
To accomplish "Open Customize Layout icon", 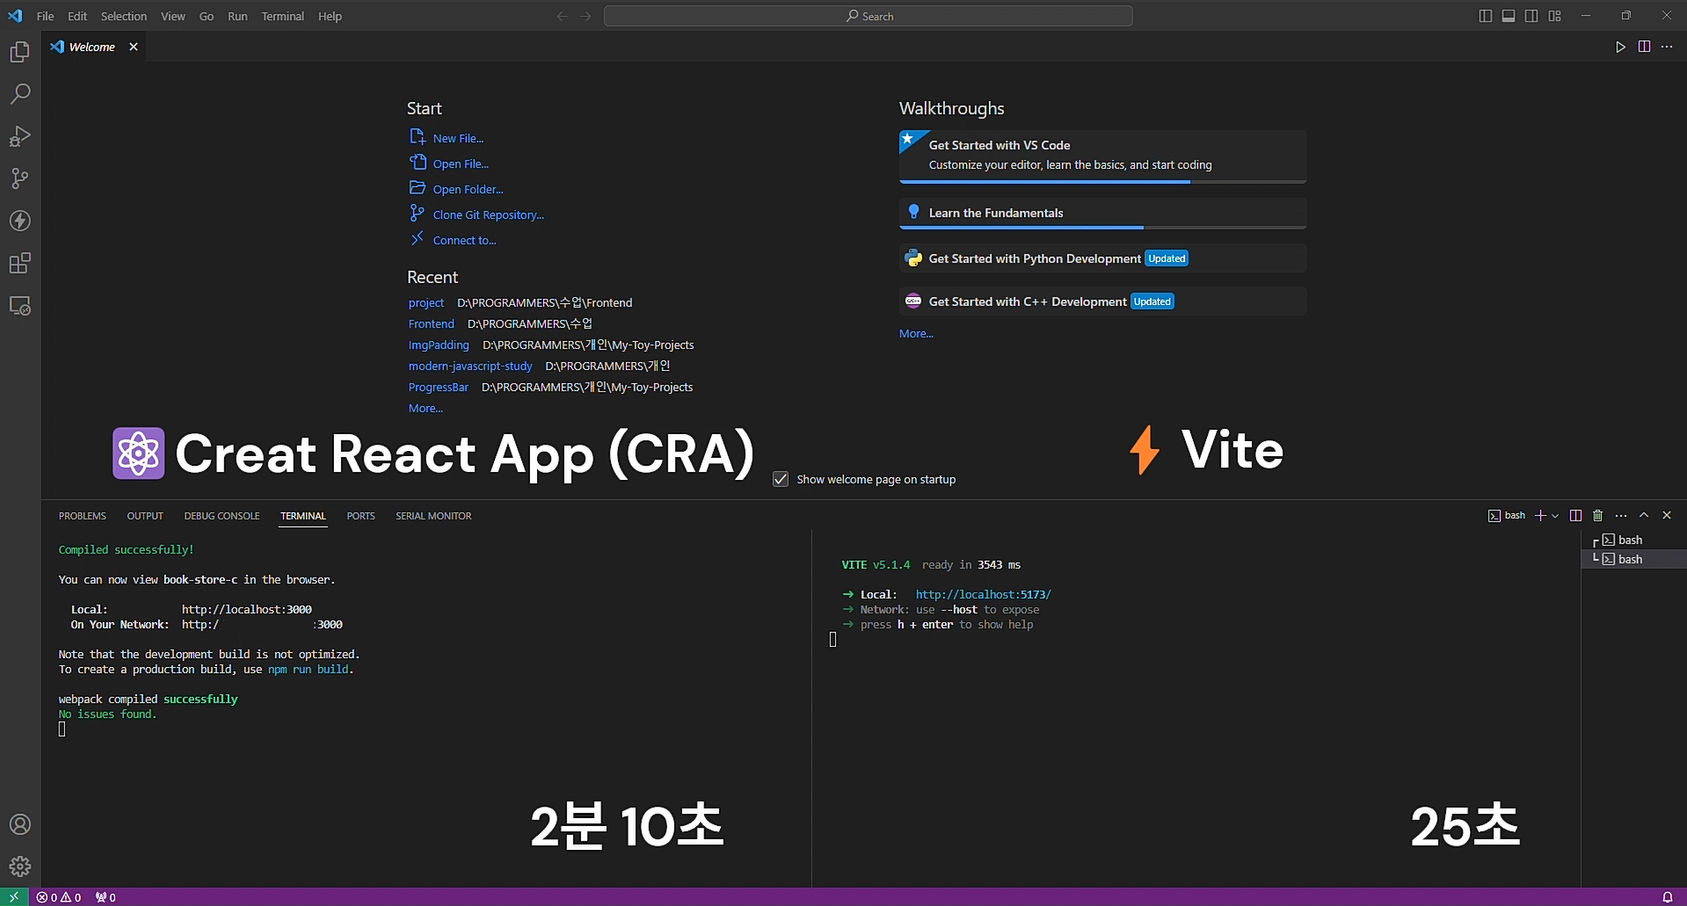I will pos(1555,16).
